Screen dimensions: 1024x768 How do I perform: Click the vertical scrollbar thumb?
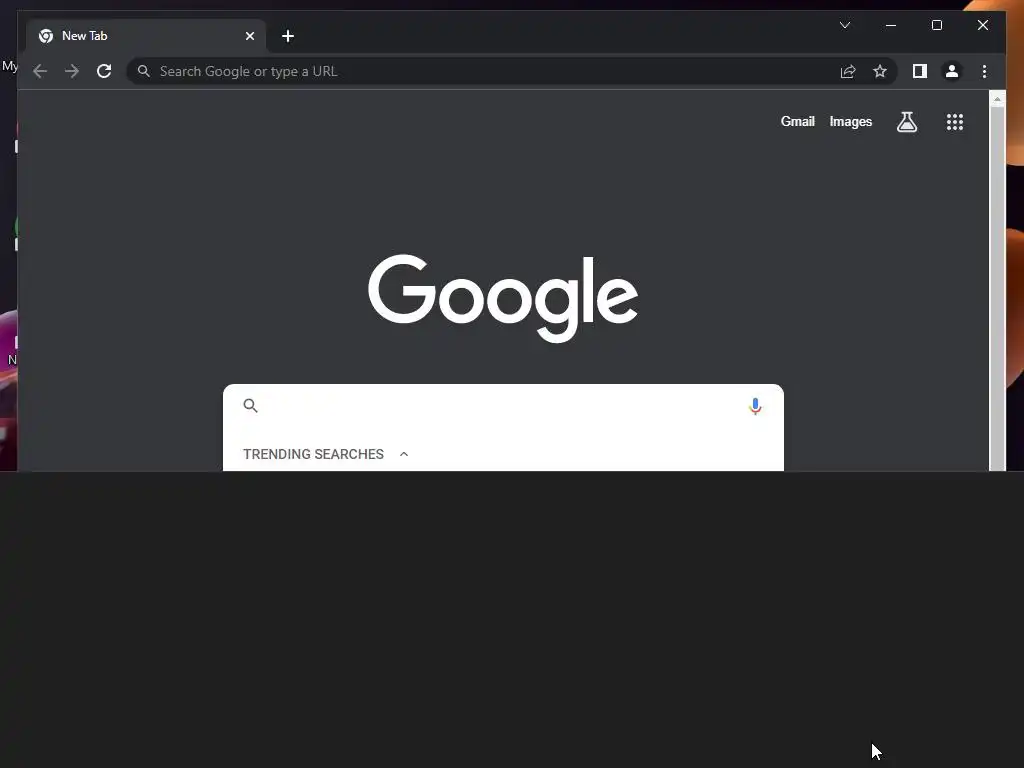point(997,287)
